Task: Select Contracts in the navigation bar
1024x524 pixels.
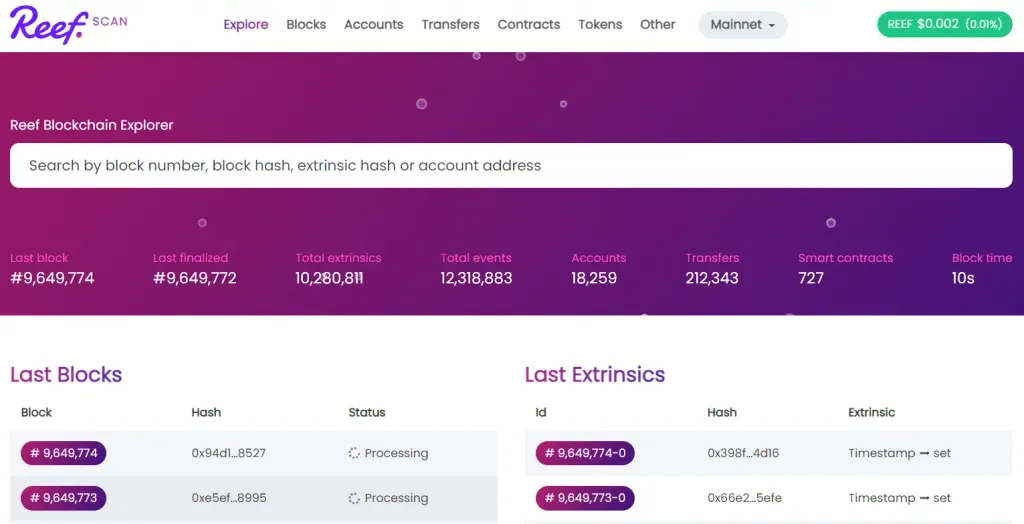Action: tap(528, 25)
